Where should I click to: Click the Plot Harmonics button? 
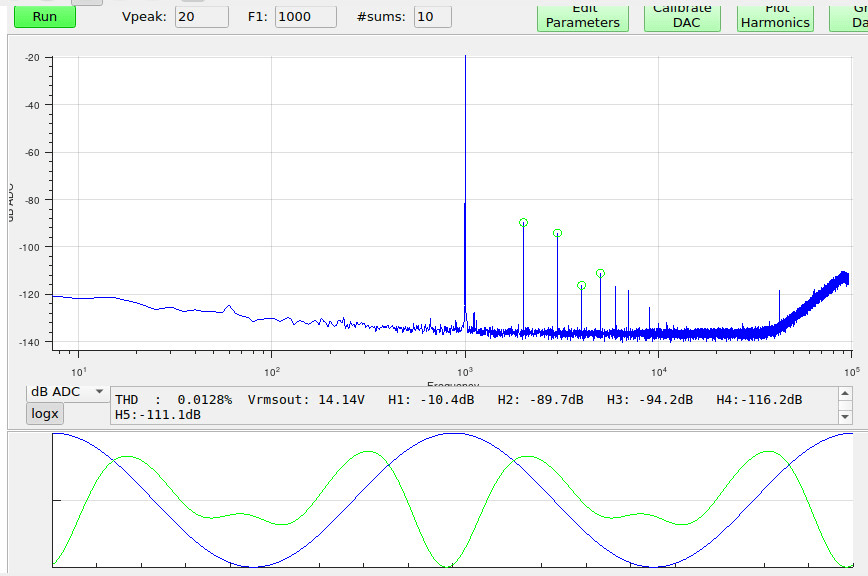(776, 19)
